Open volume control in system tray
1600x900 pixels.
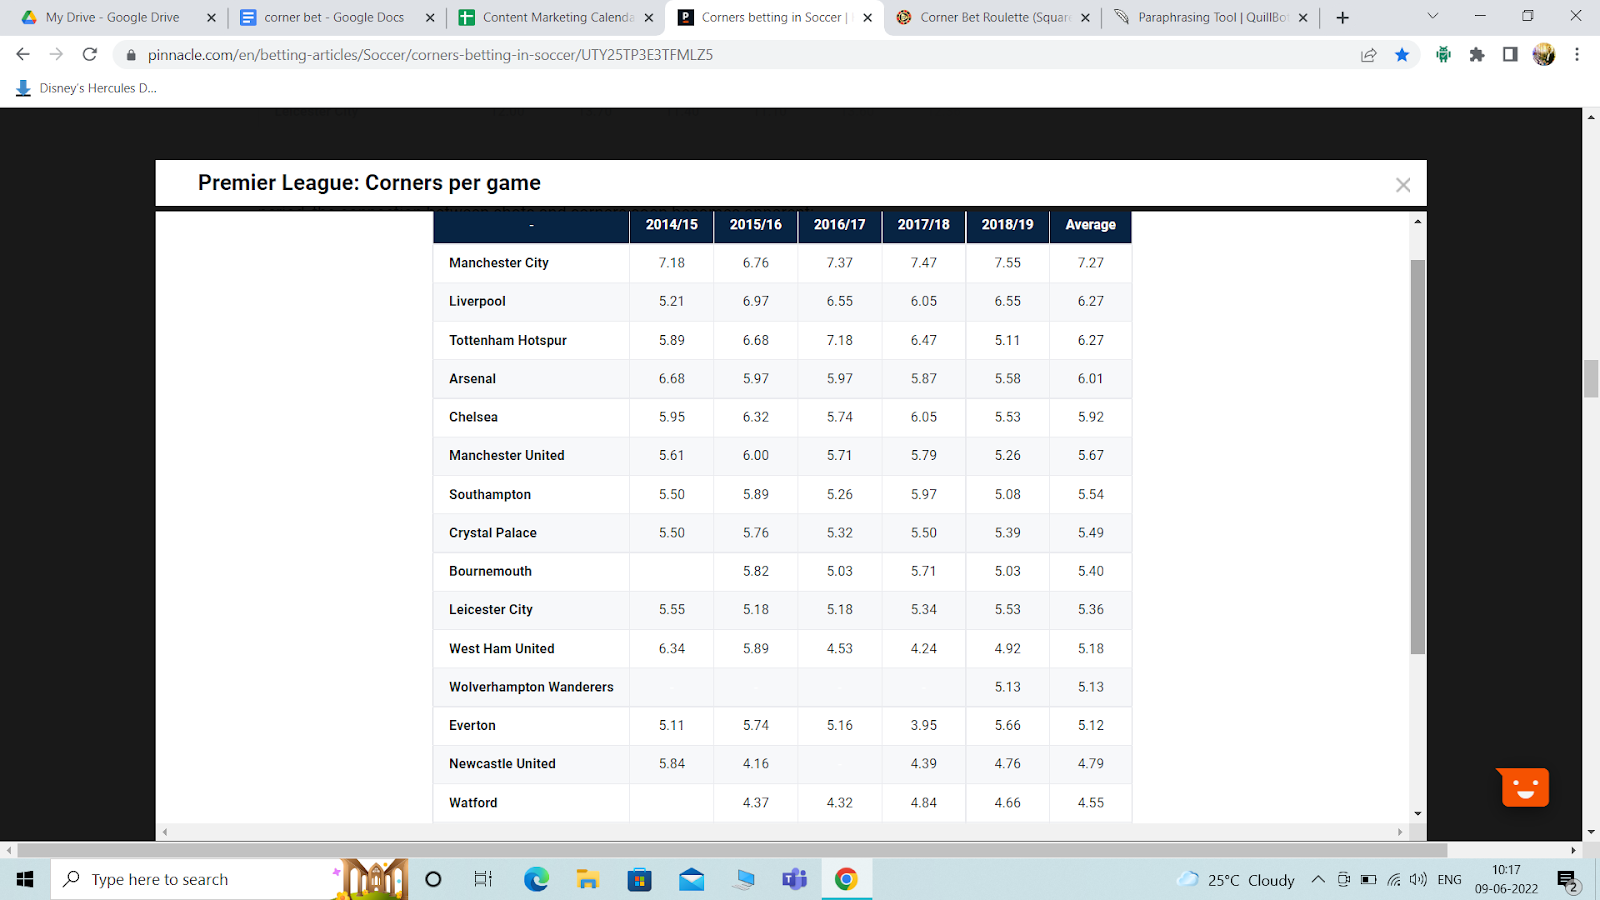1418,880
